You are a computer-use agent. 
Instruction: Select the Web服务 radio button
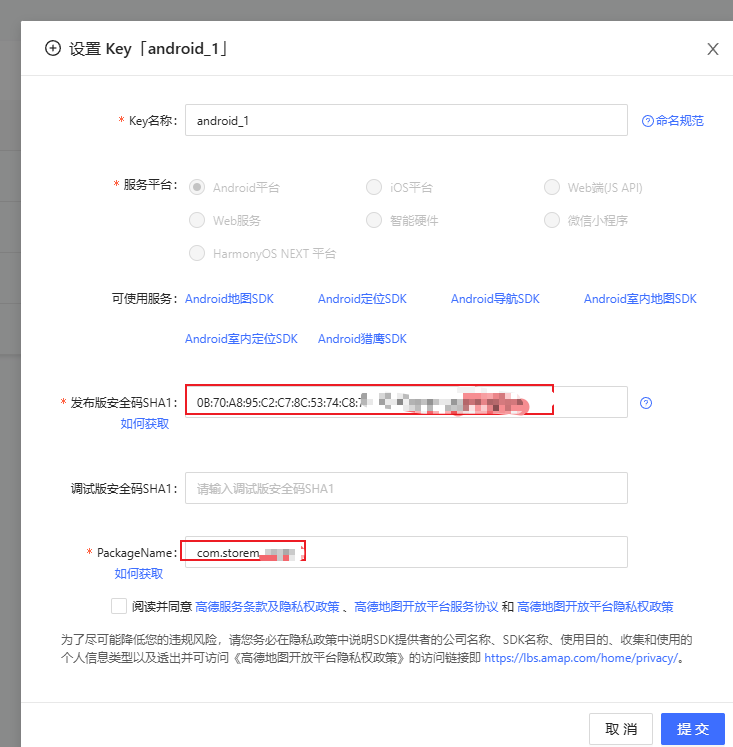tap(197, 220)
